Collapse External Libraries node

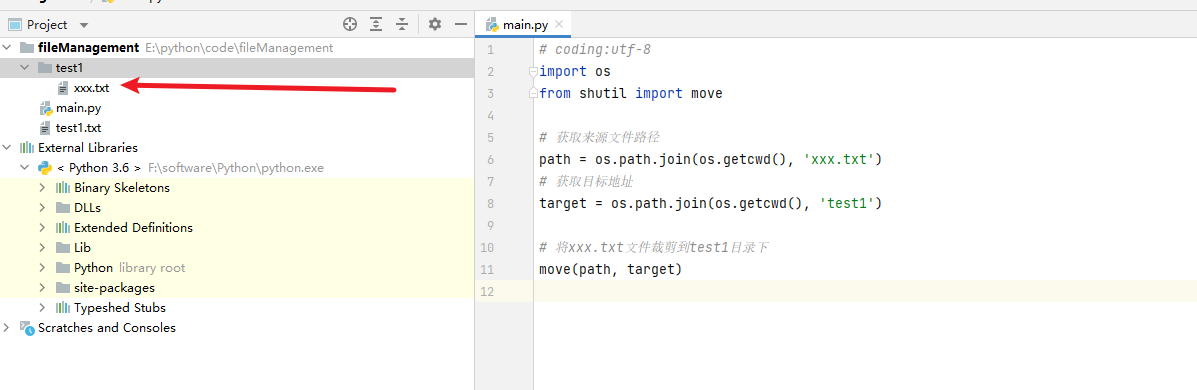pos(8,147)
